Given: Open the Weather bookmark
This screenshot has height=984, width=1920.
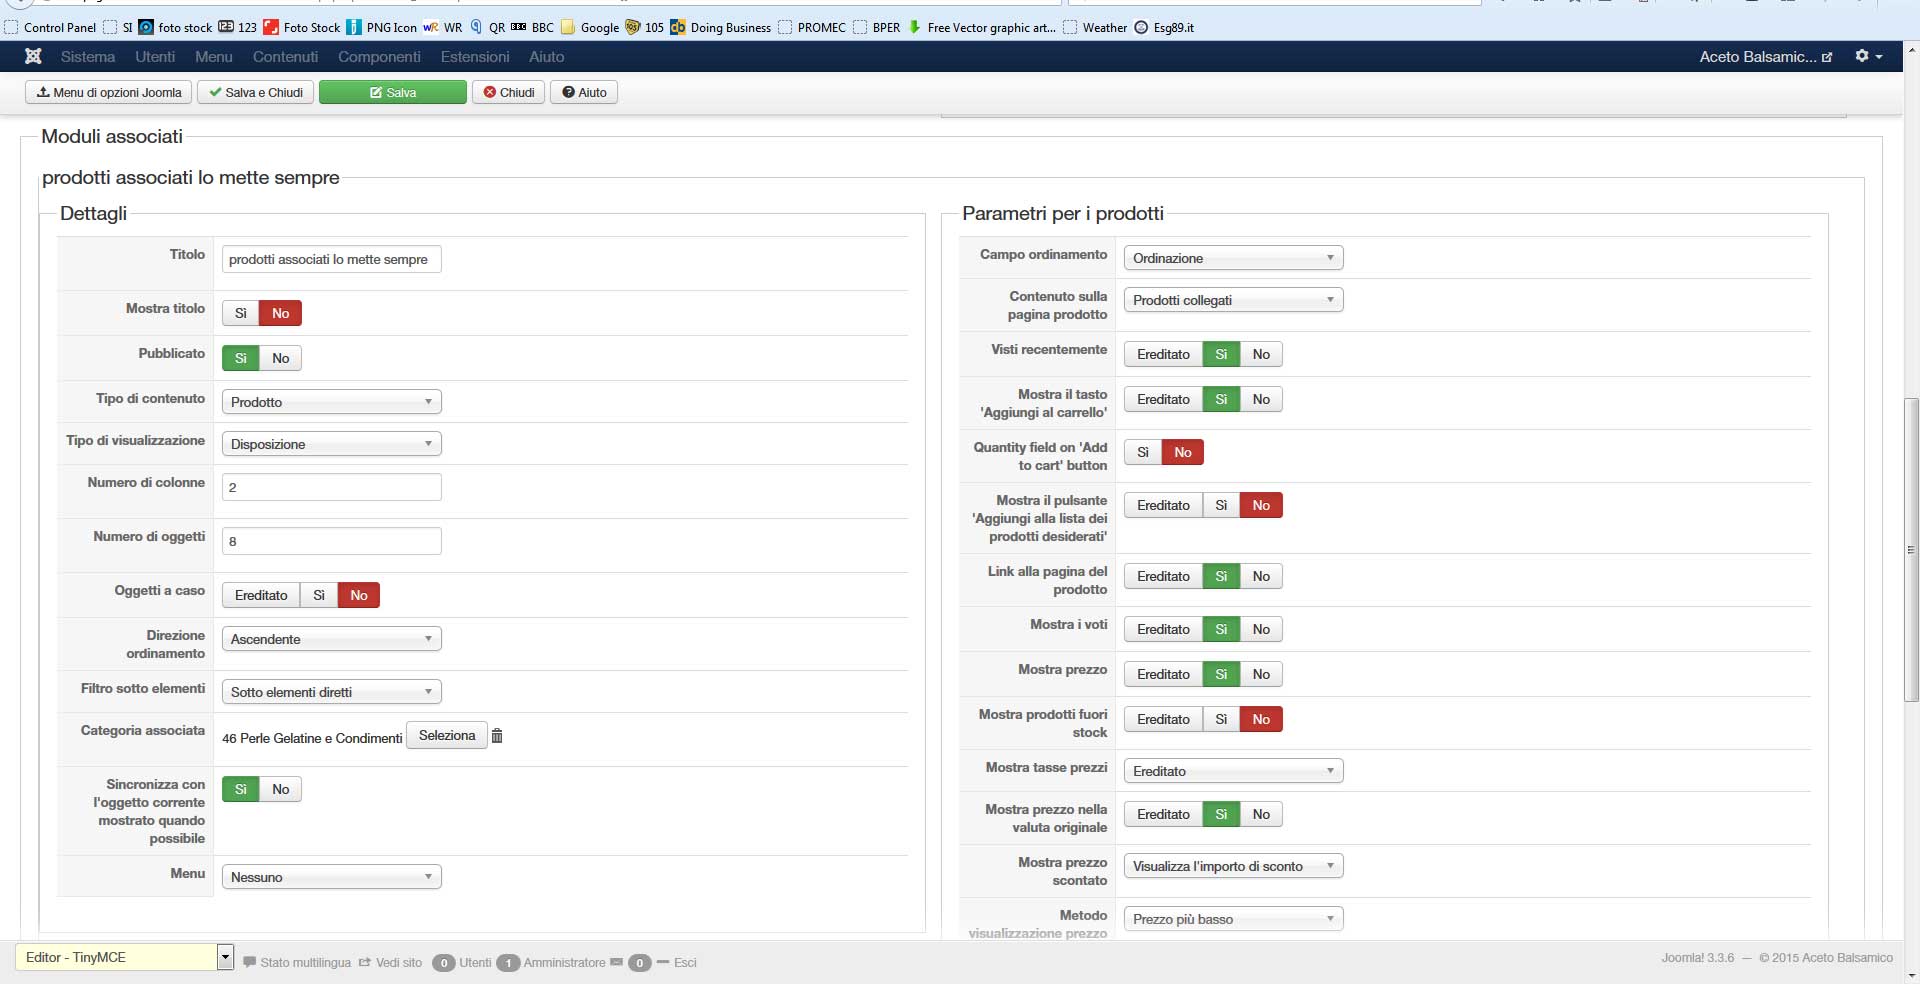Looking at the screenshot, I should tap(1095, 28).
